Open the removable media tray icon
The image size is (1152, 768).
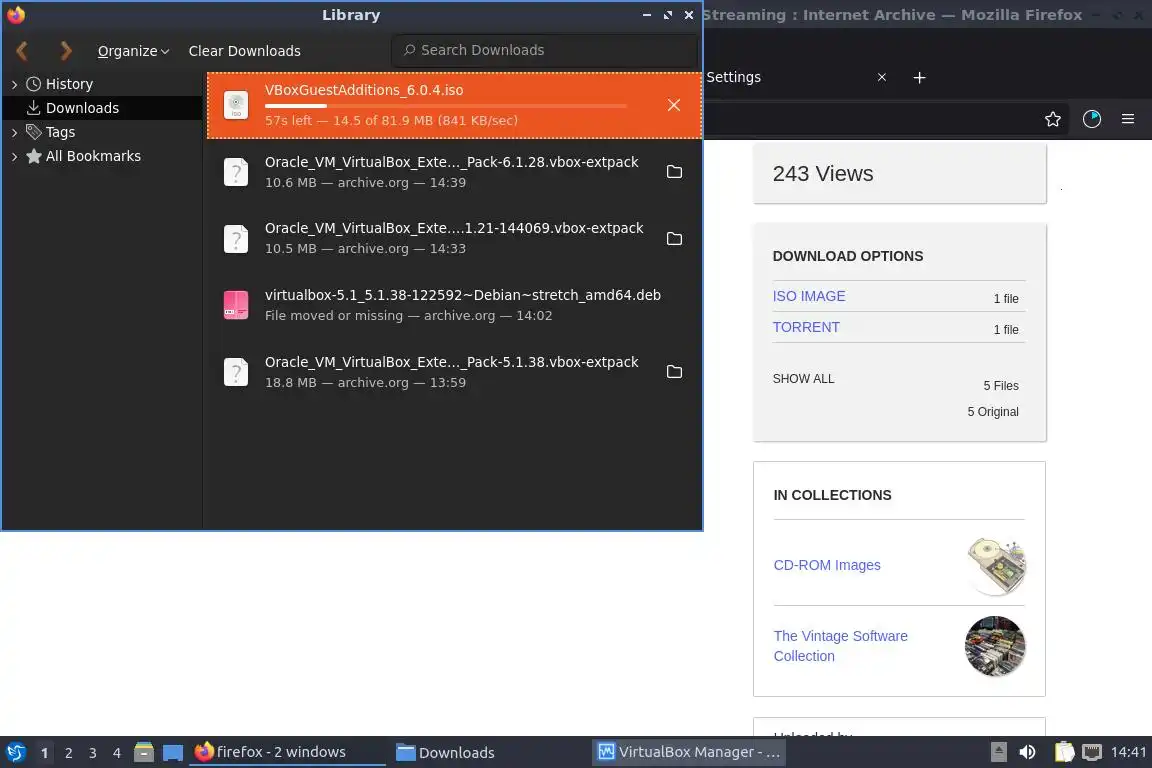point(998,752)
